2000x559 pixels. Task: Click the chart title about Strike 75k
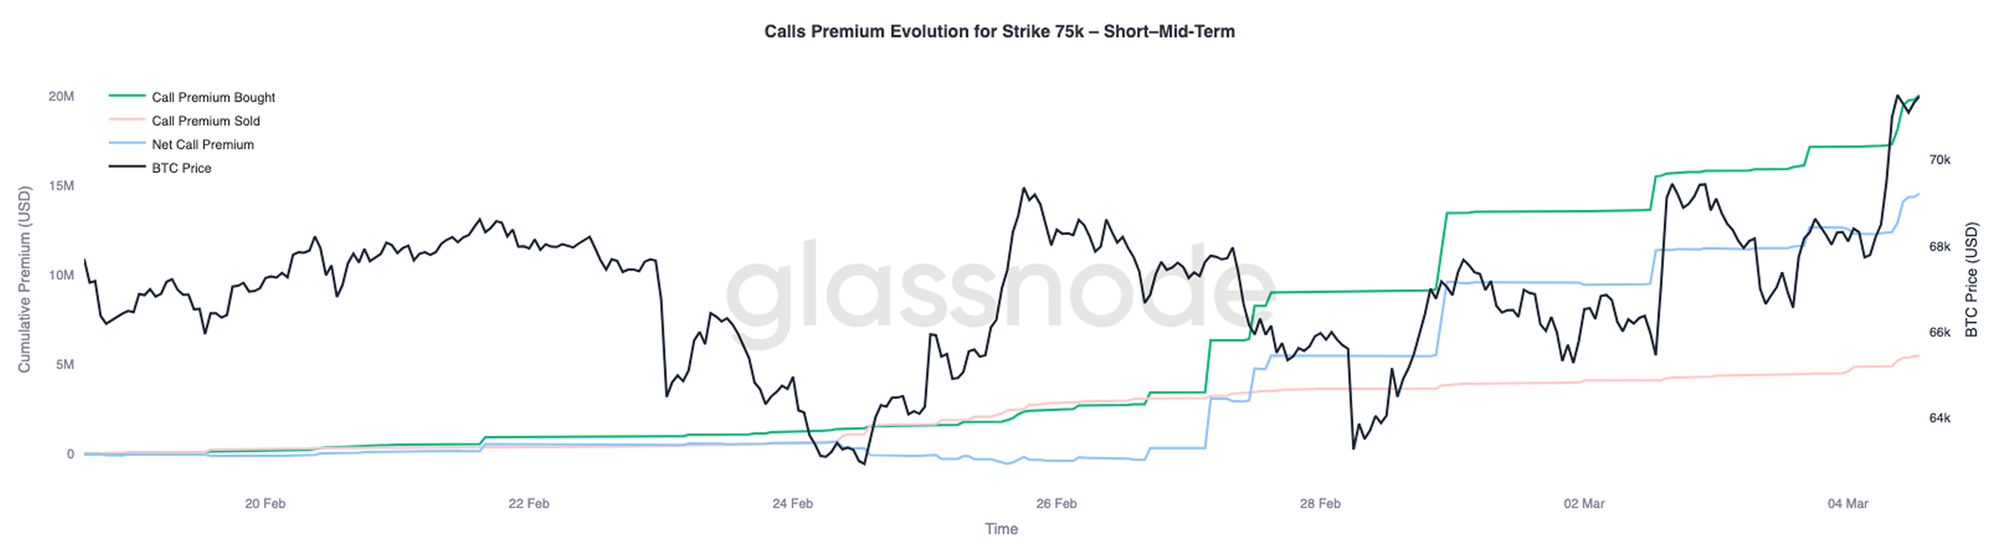coord(999,32)
